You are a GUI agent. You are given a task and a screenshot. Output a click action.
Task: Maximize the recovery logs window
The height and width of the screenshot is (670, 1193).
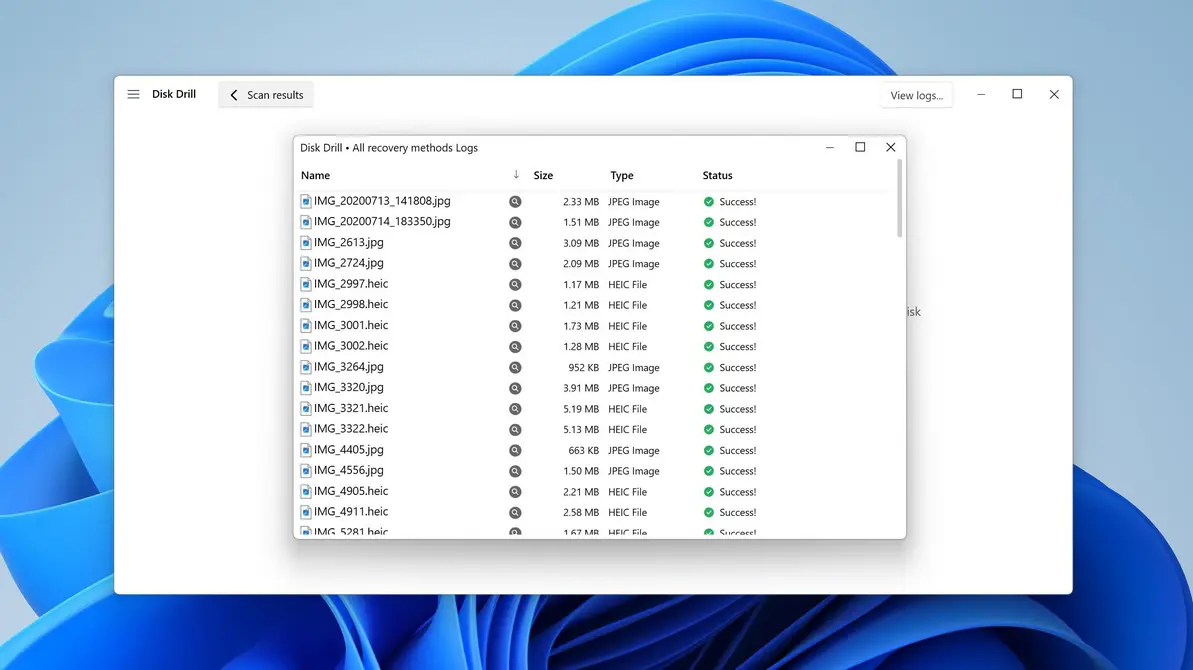pyautogui.click(x=860, y=148)
